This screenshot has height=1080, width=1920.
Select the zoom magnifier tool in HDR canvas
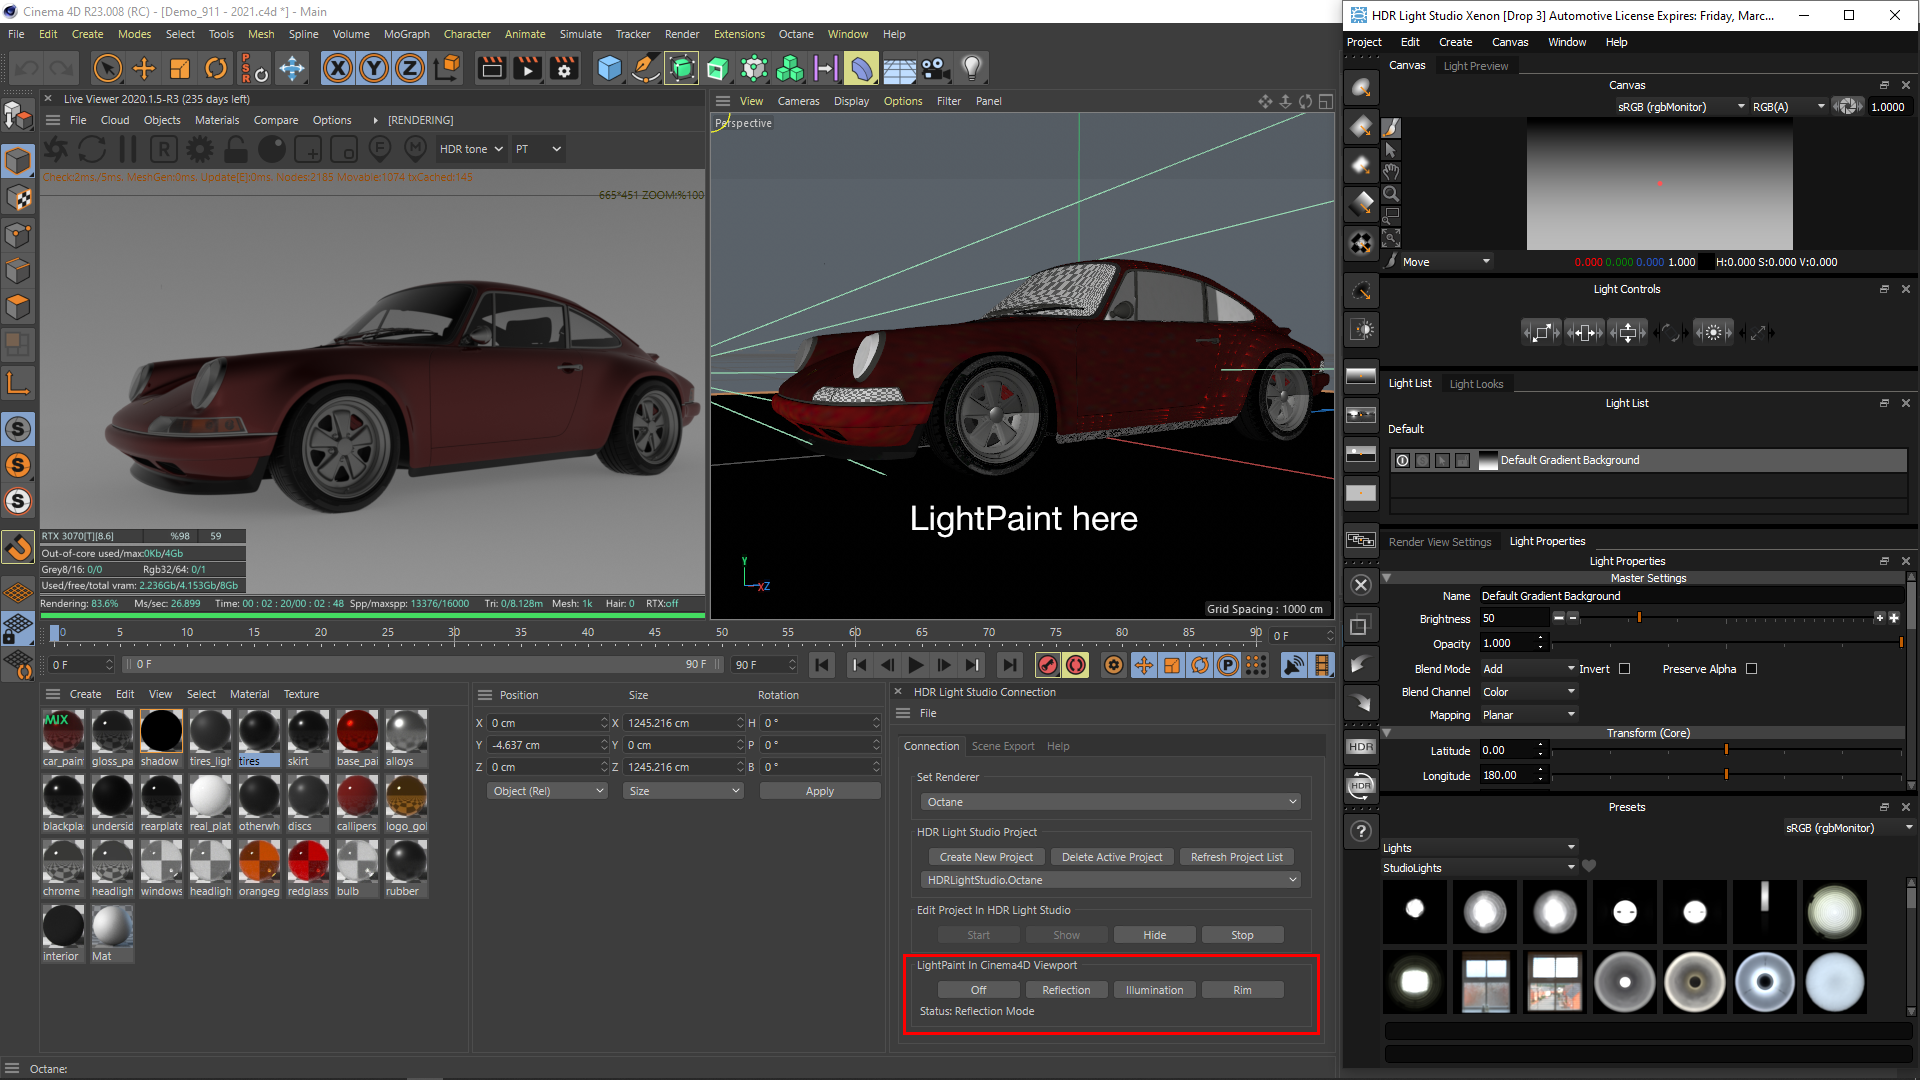1391,194
